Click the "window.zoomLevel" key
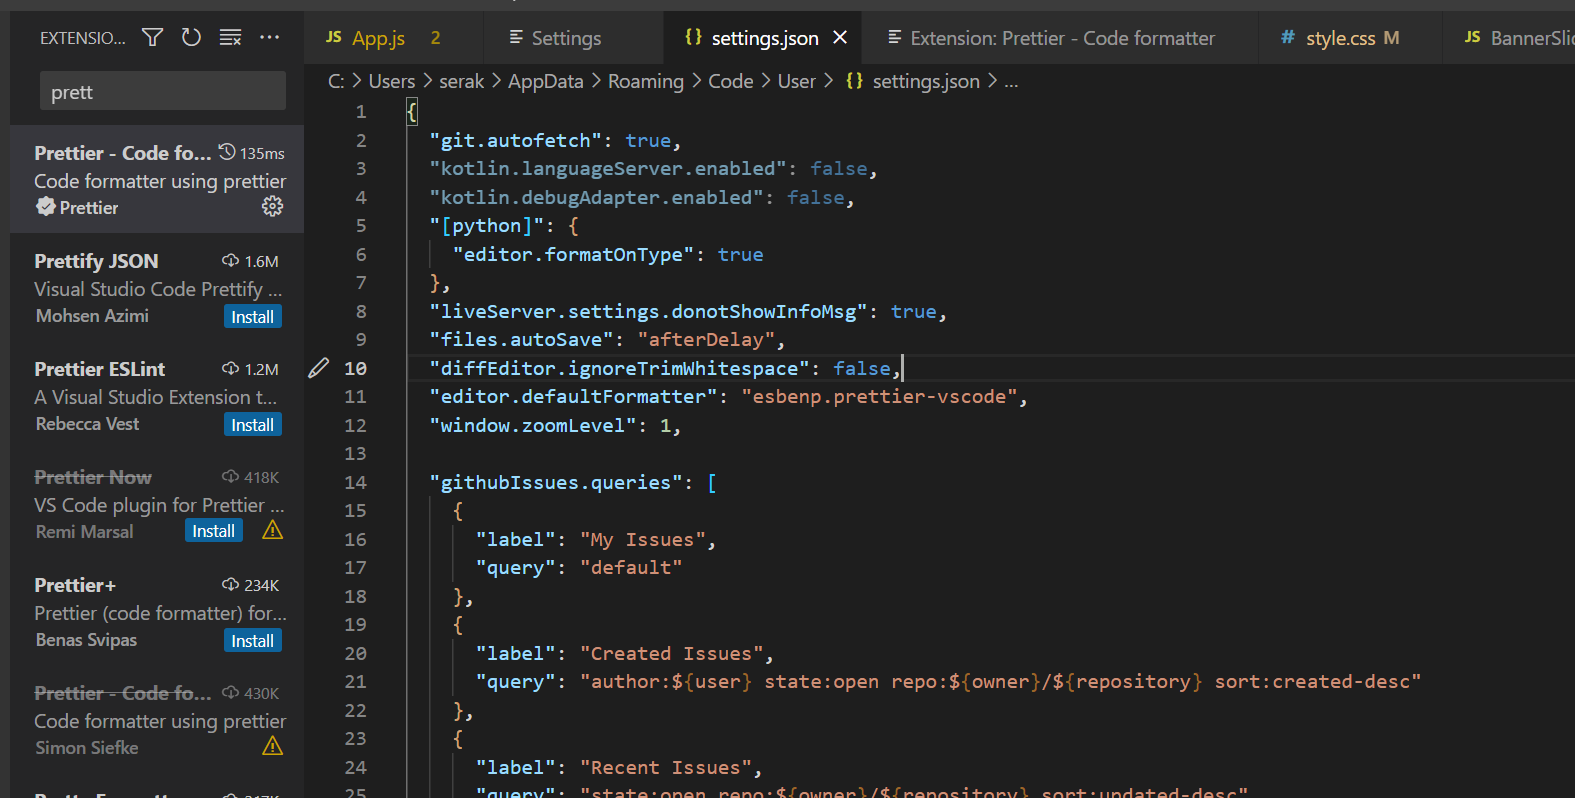This screenshot has width=1575, height=798. coord(533,425)
